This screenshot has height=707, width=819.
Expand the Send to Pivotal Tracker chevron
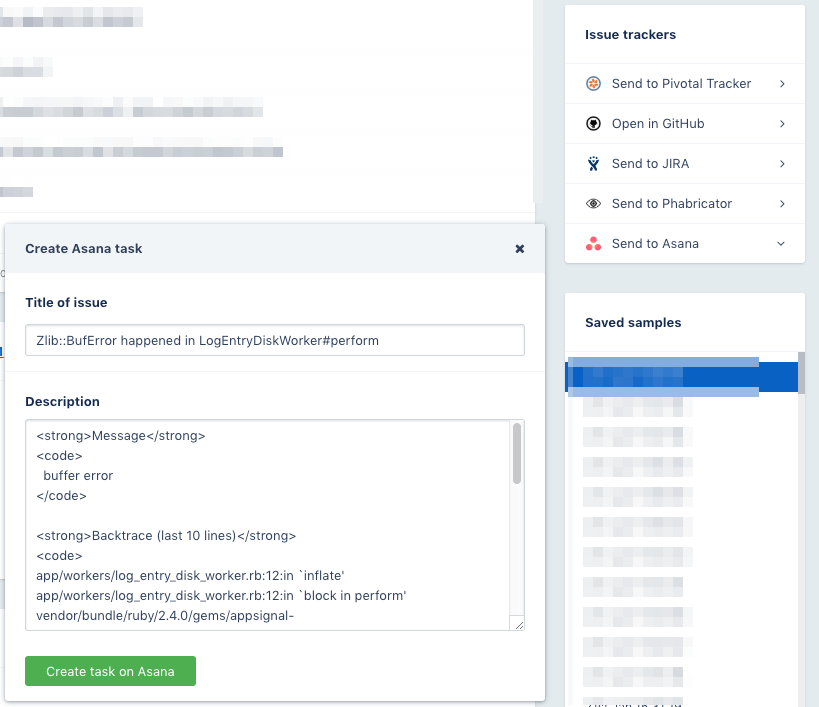point(782,84)
